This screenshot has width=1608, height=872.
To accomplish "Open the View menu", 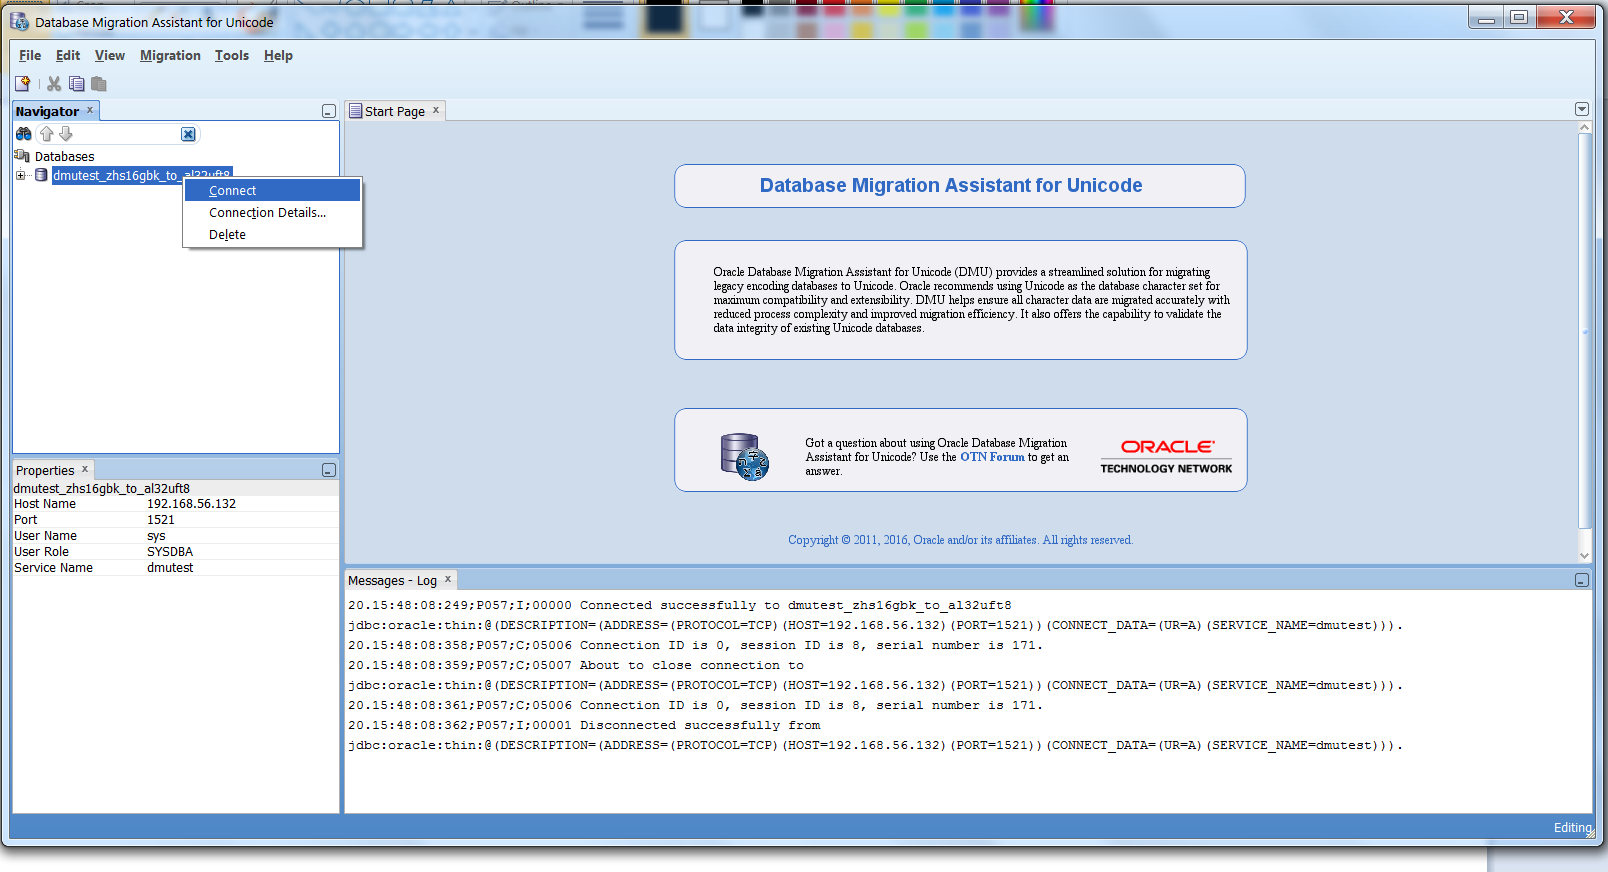I will (110, 56).
